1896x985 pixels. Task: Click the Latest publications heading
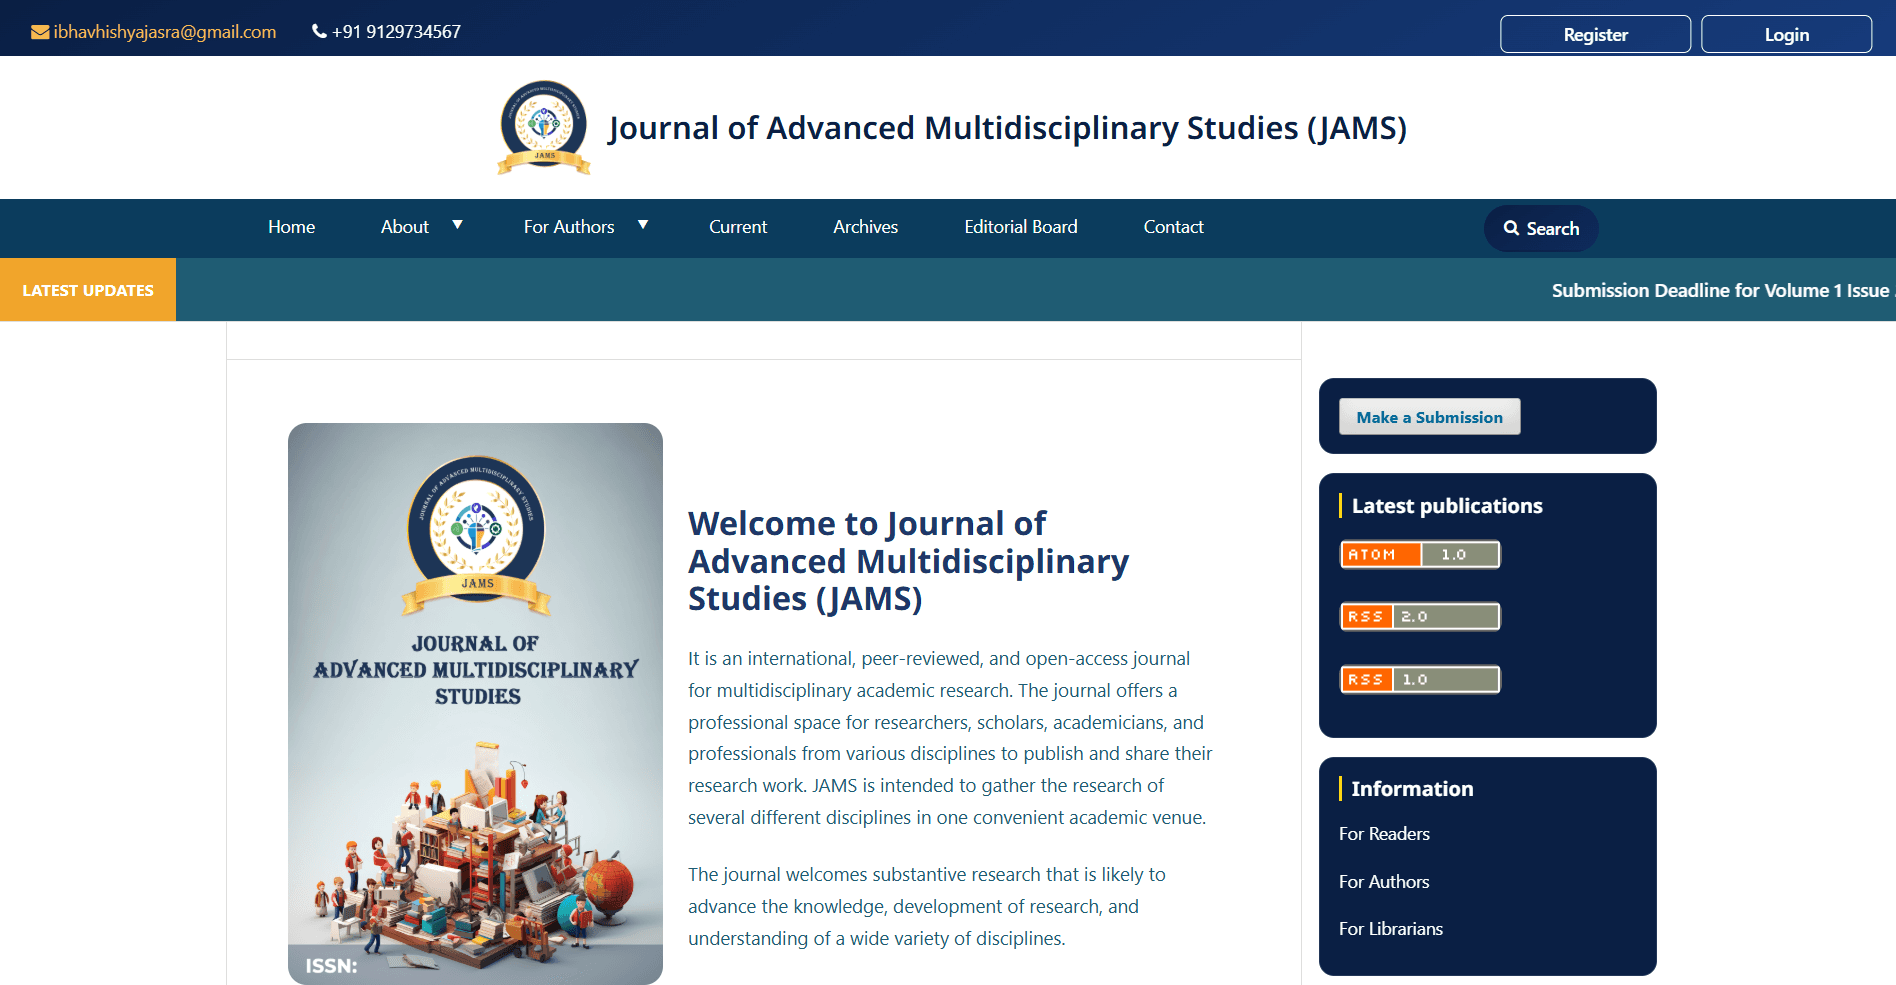pos(1447,506)
